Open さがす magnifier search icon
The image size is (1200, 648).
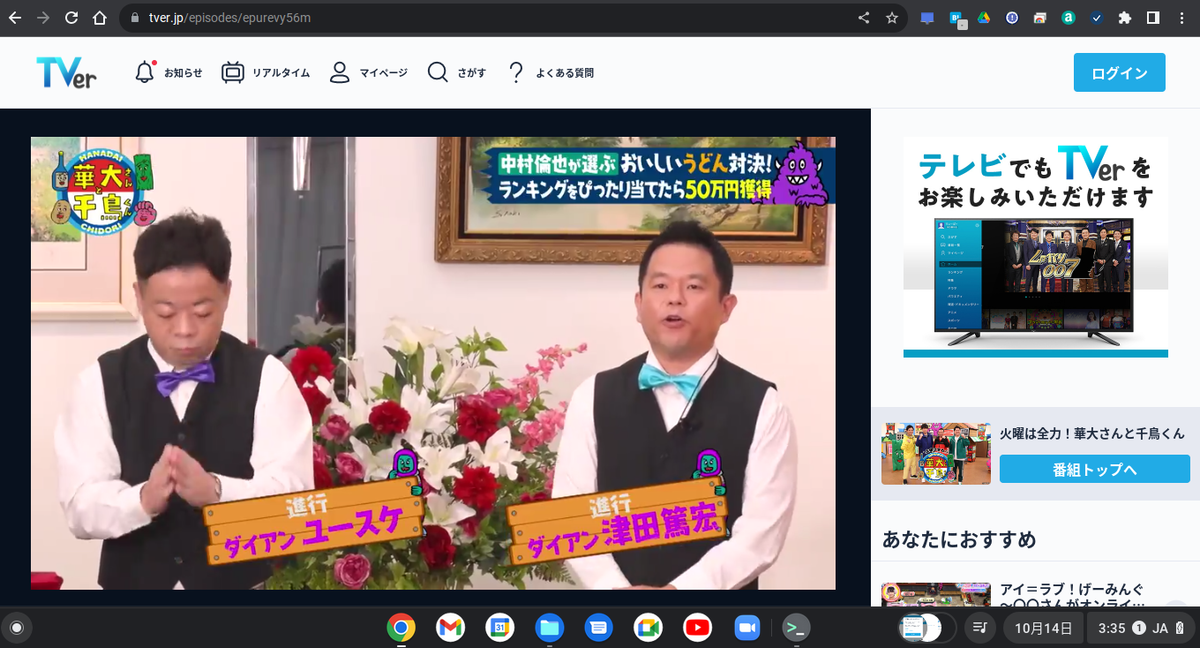[x=437, y=72]
